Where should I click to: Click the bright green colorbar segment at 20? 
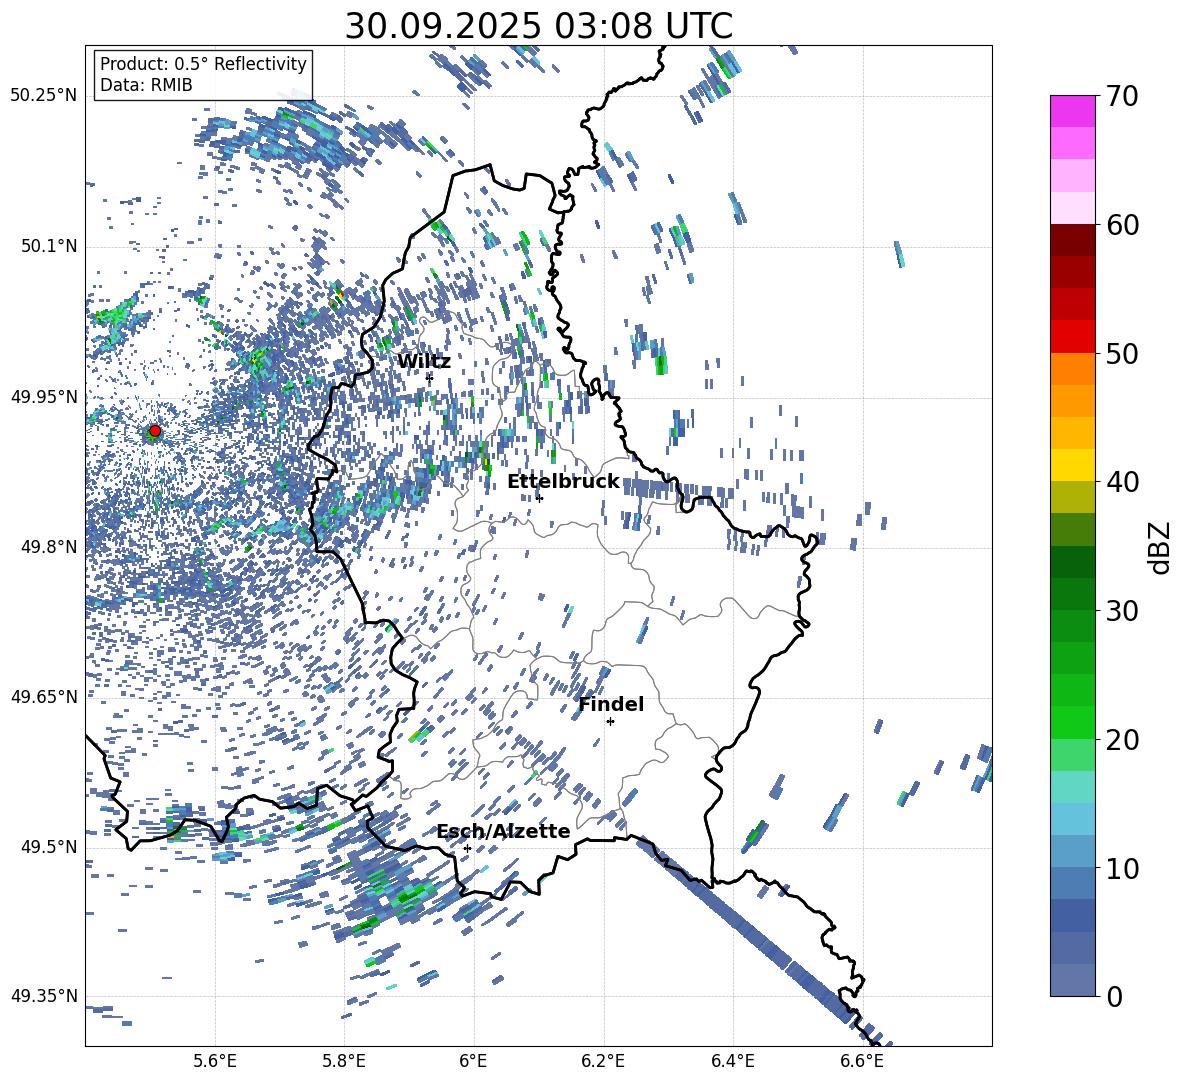tap(1072, 722)
